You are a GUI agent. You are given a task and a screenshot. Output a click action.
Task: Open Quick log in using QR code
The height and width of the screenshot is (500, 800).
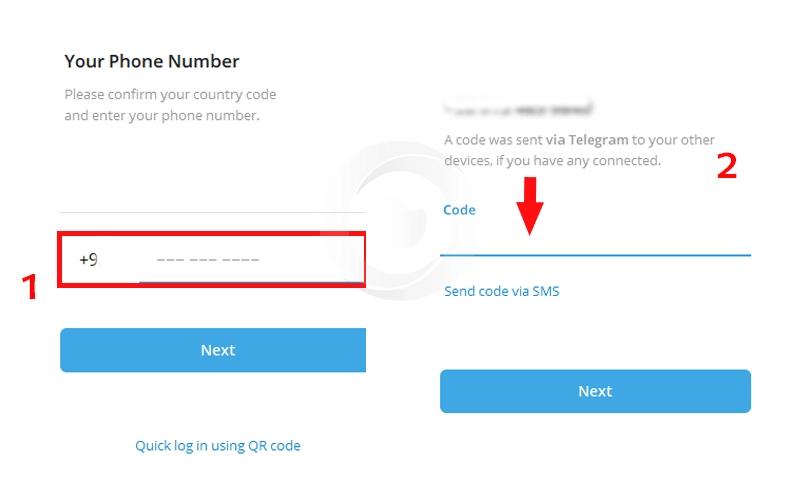click(218, 446)
